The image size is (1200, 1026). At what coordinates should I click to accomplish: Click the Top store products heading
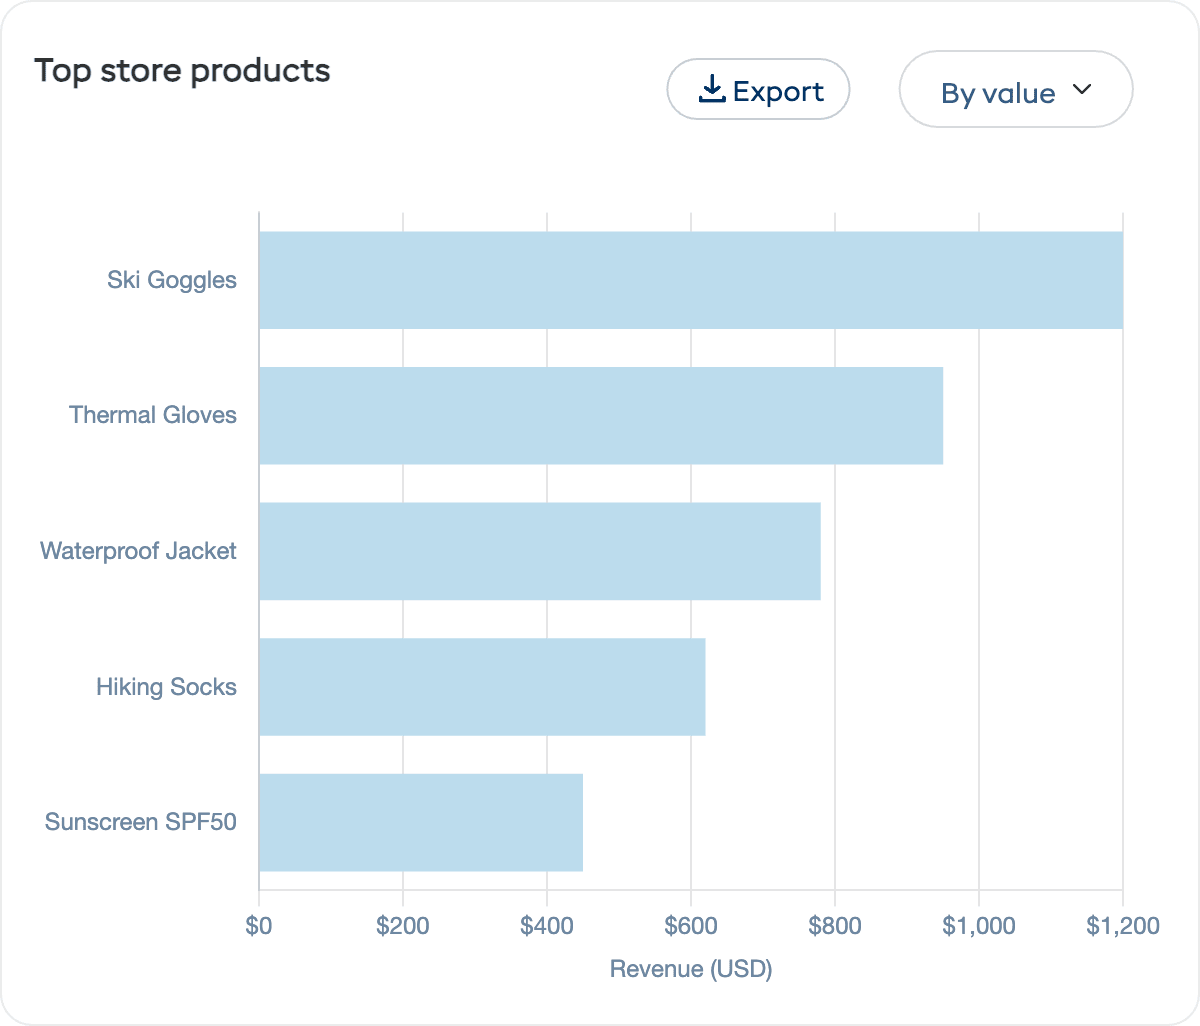182,70
